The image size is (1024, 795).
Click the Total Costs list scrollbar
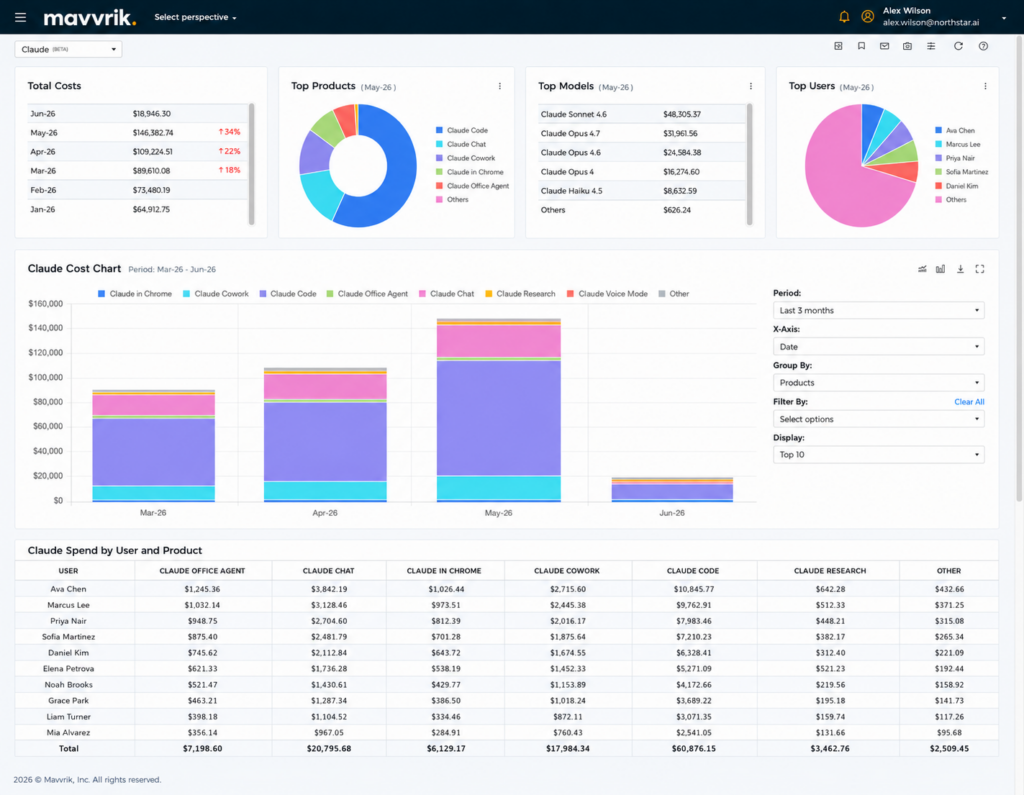251,164
